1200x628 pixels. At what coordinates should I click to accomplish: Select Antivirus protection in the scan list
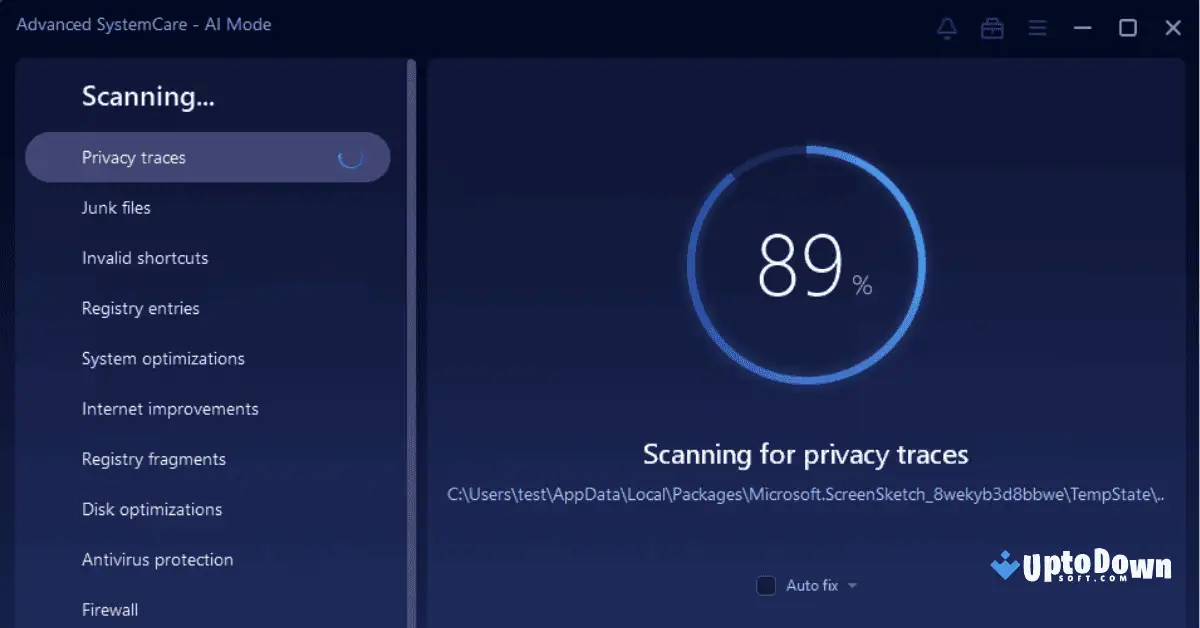coord(157,559)
